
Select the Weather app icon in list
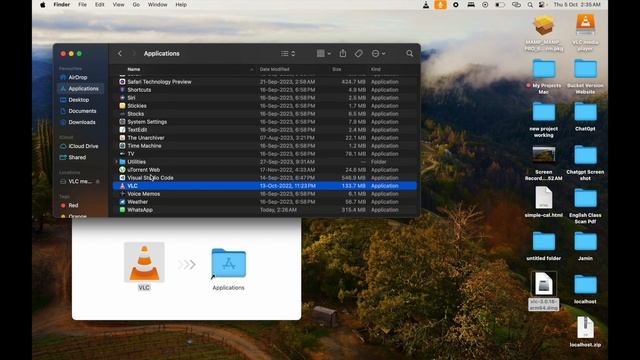pyautogui.click(x=122, y=202)
